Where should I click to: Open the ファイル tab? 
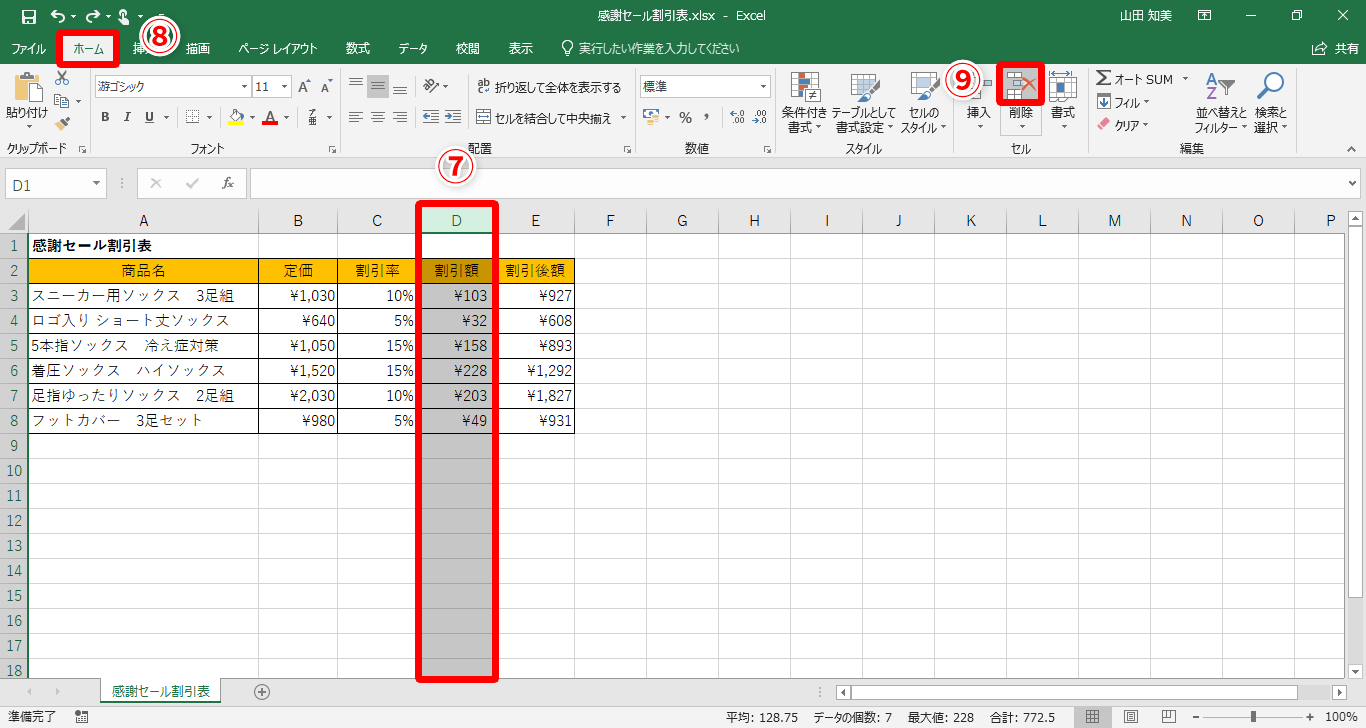(x=28, y=48)
